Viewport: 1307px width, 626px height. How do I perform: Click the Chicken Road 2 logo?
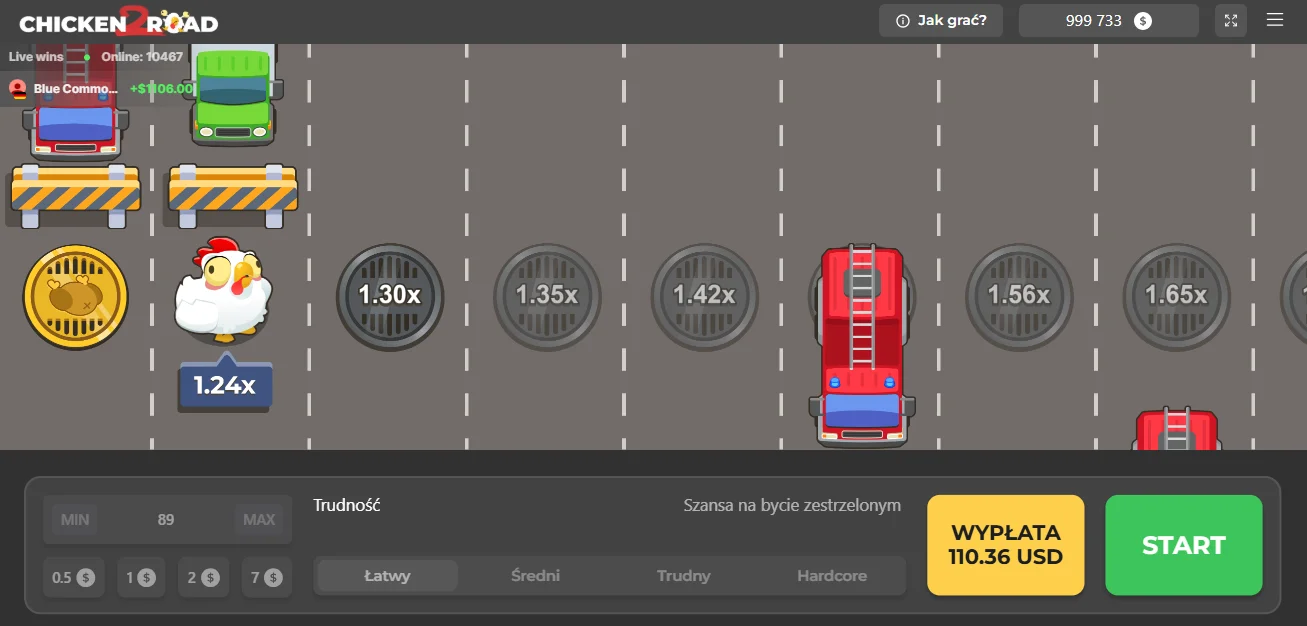[x=118, y=21]
